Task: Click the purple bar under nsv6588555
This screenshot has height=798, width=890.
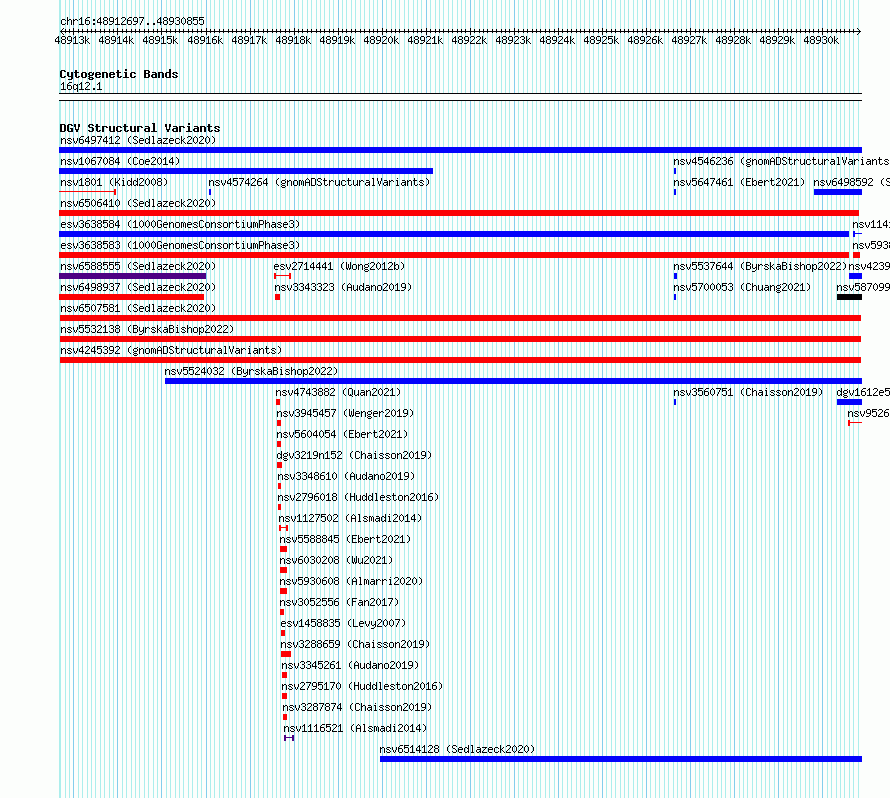Action: [133, 276]
